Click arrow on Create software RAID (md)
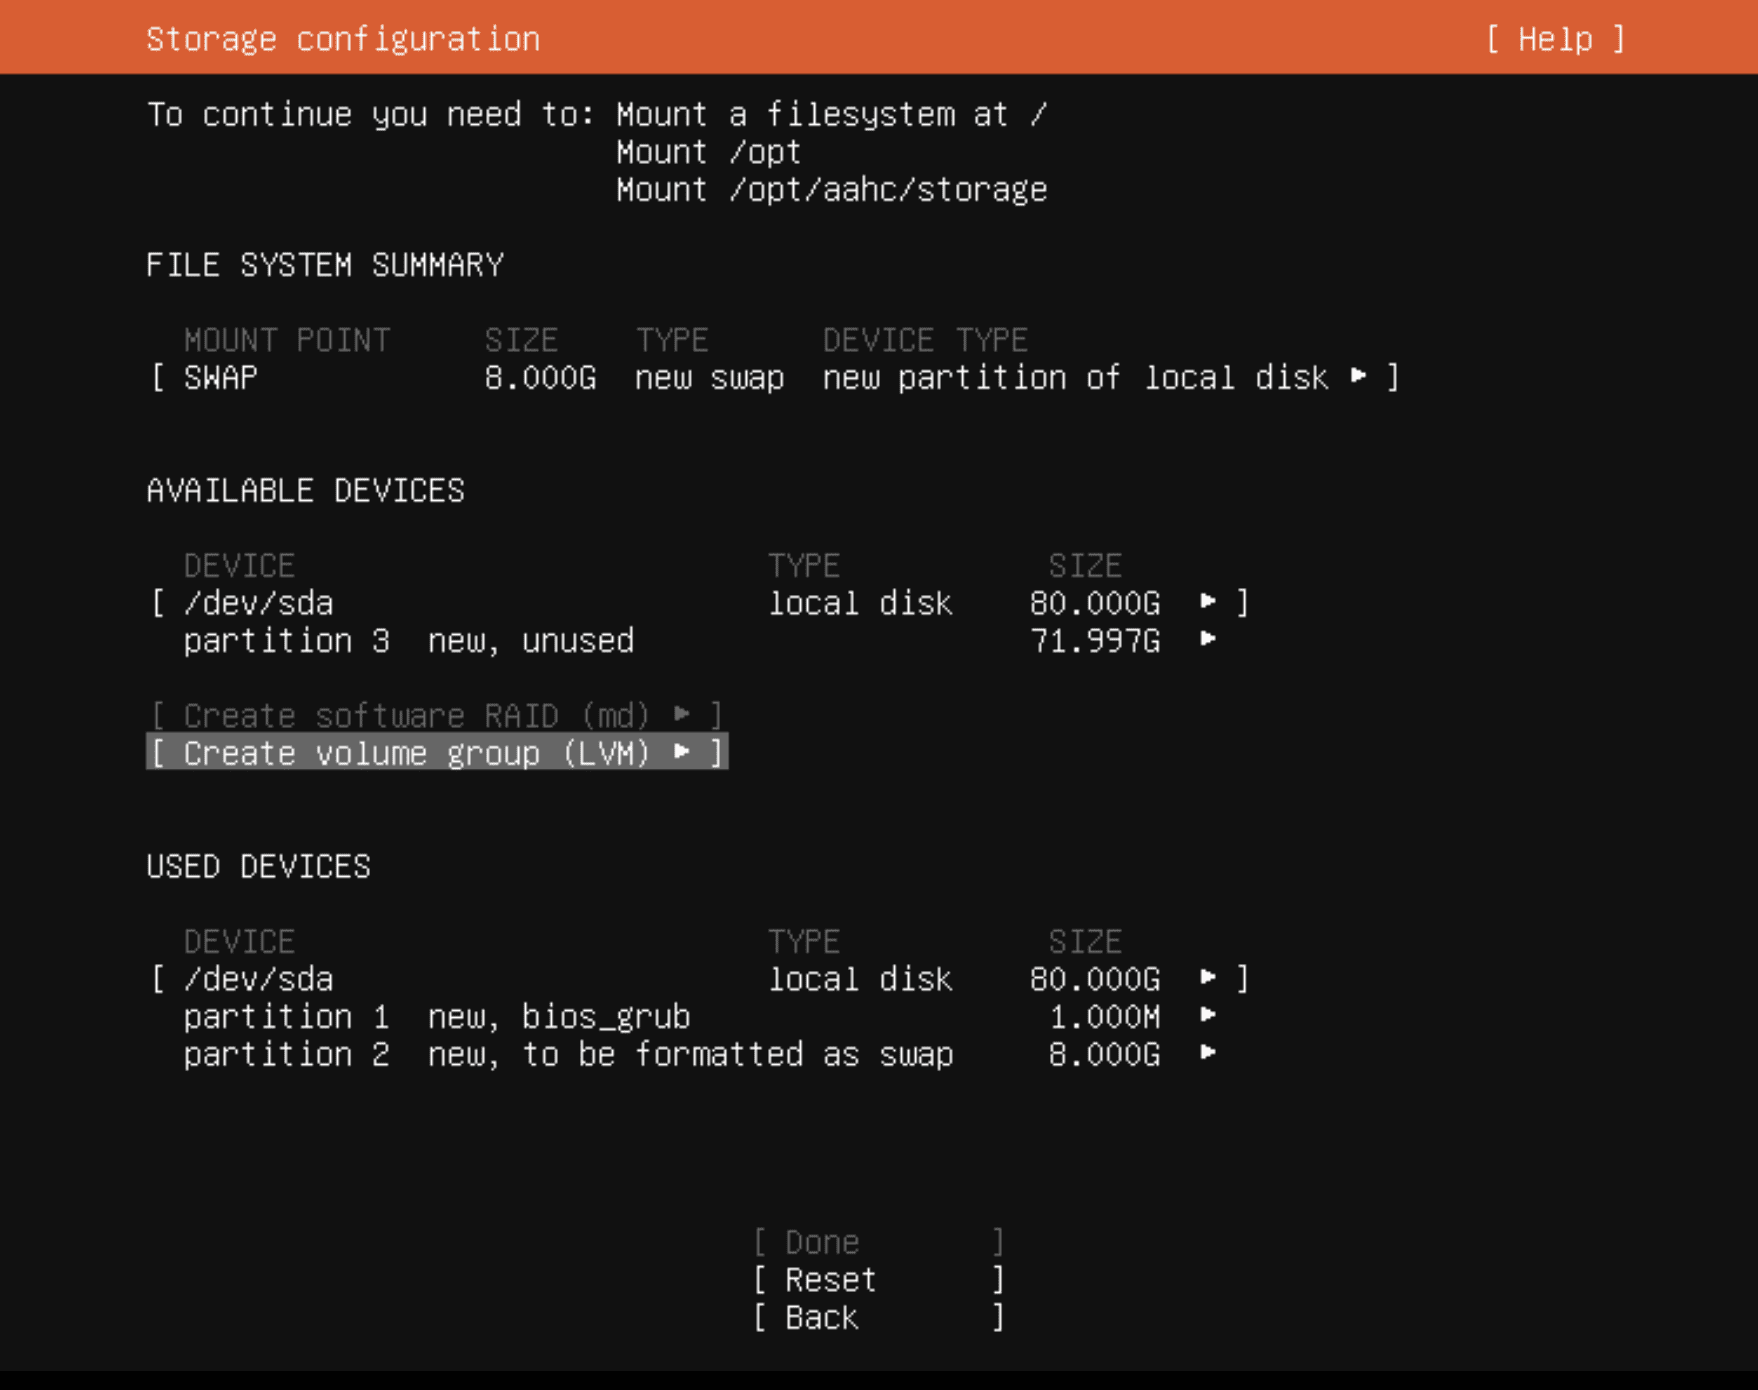1758x1390 pixels. tap(682, 714)
